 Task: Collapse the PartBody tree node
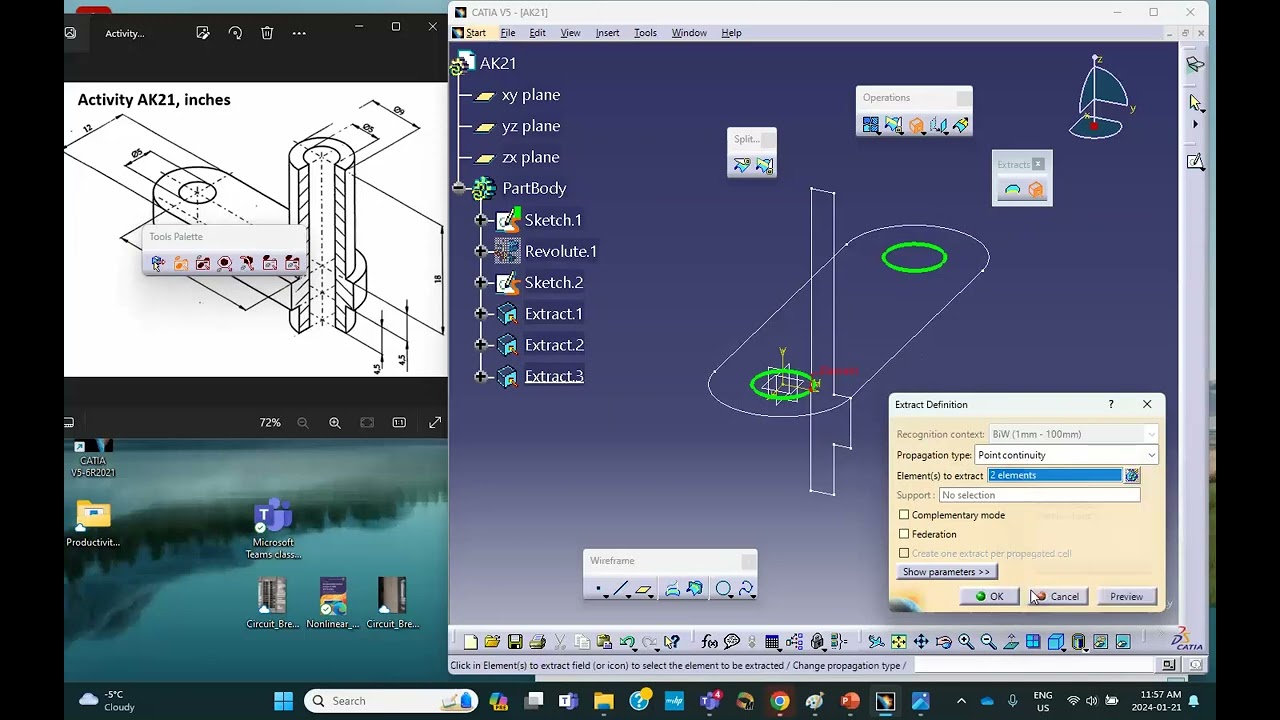pyautogui.click(x=459, y=188)
